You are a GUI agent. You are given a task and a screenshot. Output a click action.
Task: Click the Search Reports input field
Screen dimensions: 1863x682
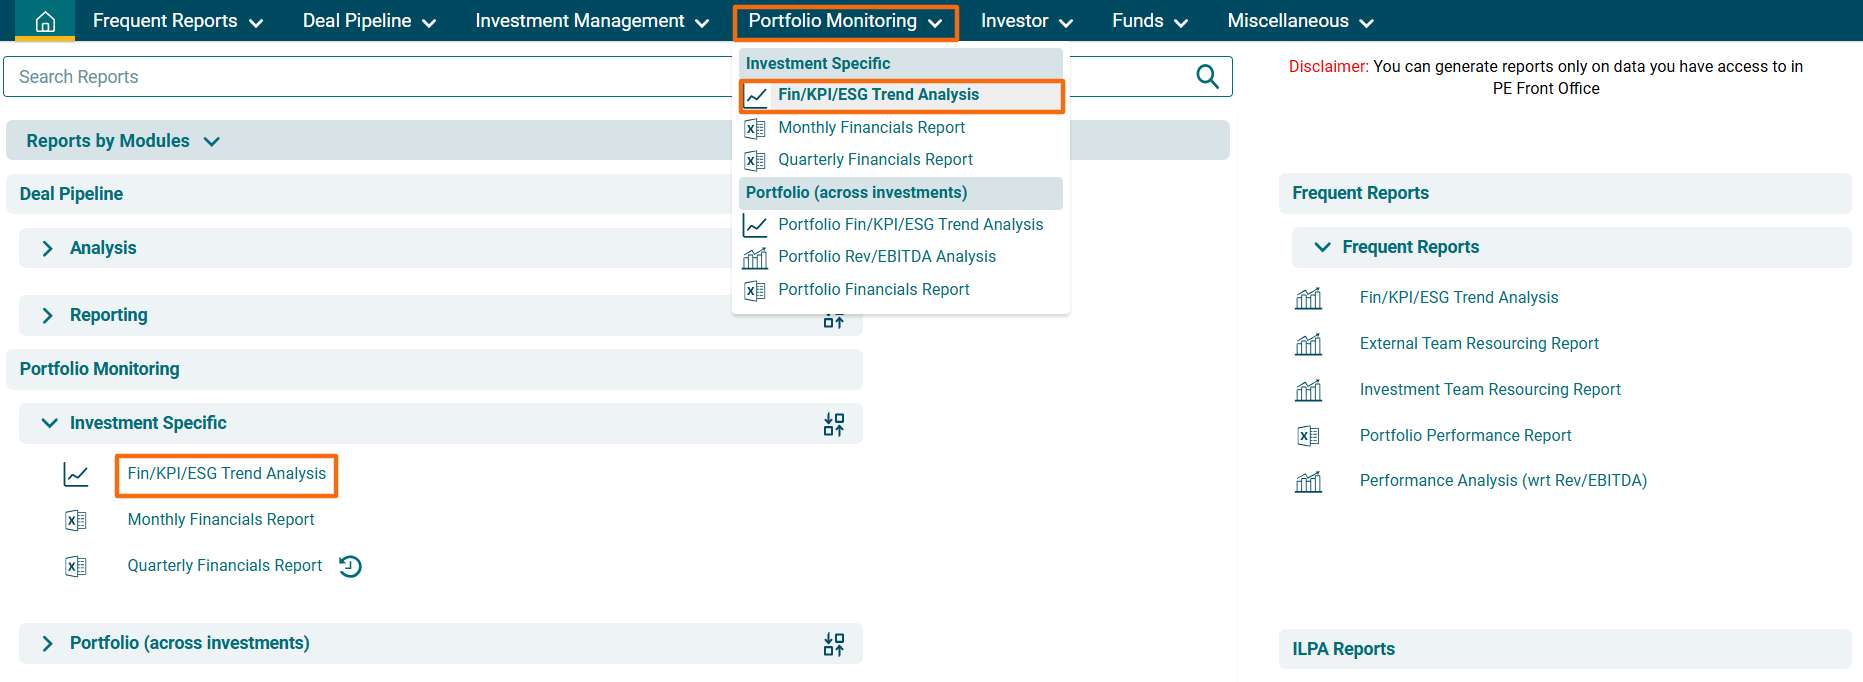370,77
